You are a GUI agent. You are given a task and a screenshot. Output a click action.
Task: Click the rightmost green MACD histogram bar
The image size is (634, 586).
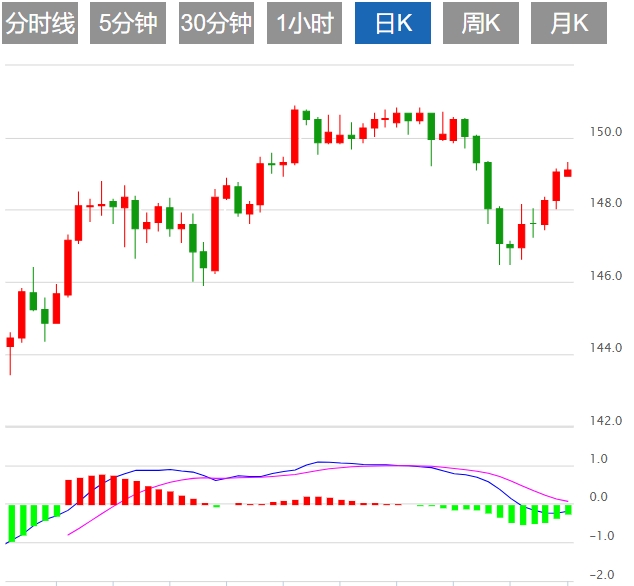(x=568, y=510)
